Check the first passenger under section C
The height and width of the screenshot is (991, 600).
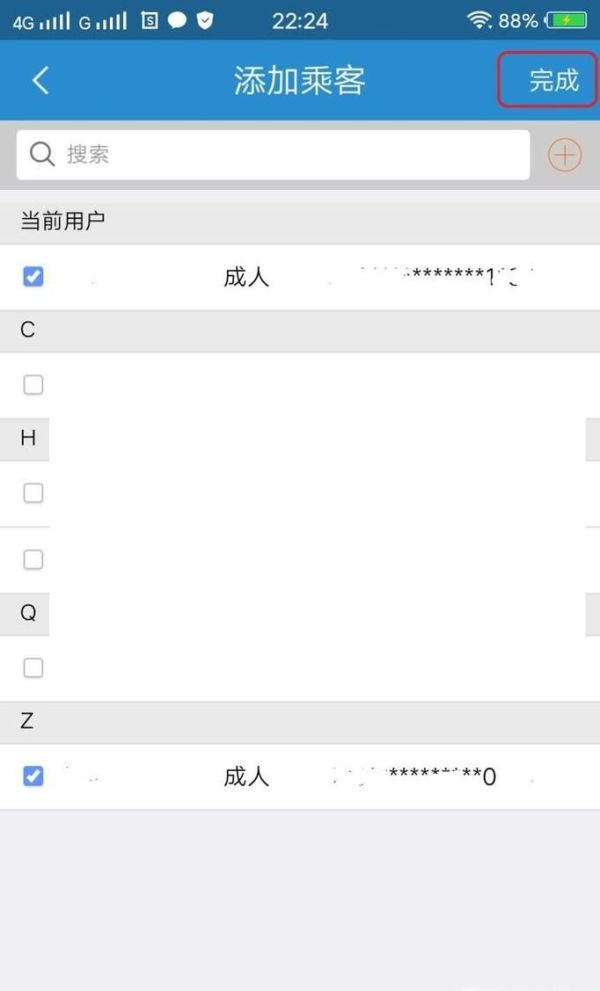tap(33, 384)
